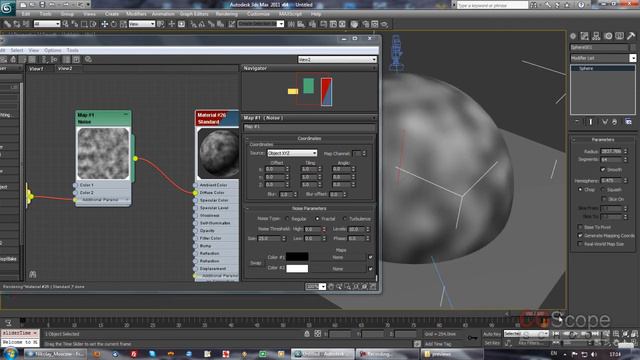The height and width of the screenshot is (360, 640).
Task: Open the 3ds Max application menu logo
Action: coord(8,8)
